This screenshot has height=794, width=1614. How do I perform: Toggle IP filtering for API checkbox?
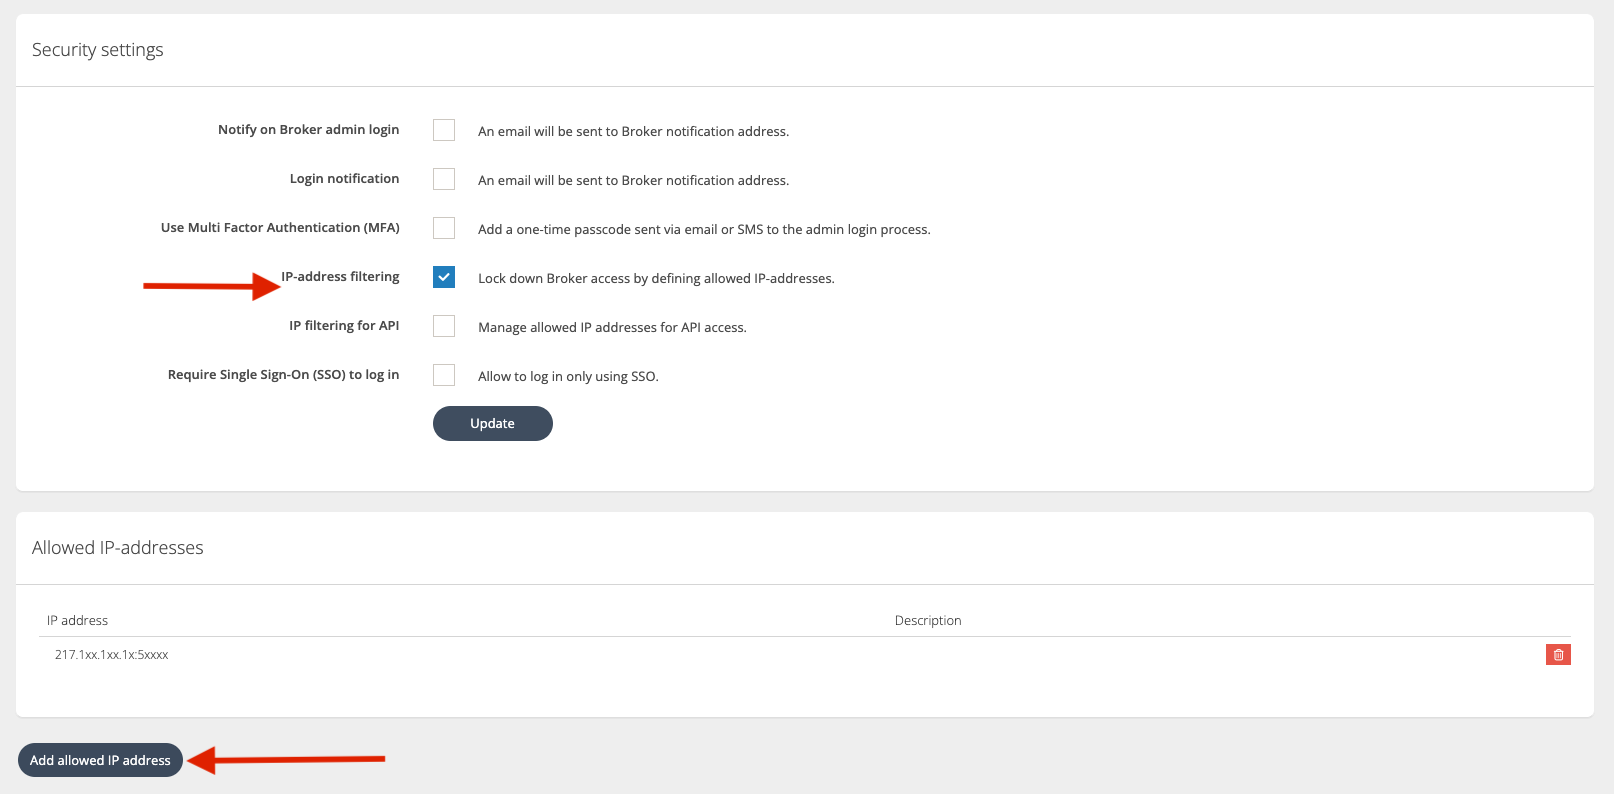(x=444, y=326)
